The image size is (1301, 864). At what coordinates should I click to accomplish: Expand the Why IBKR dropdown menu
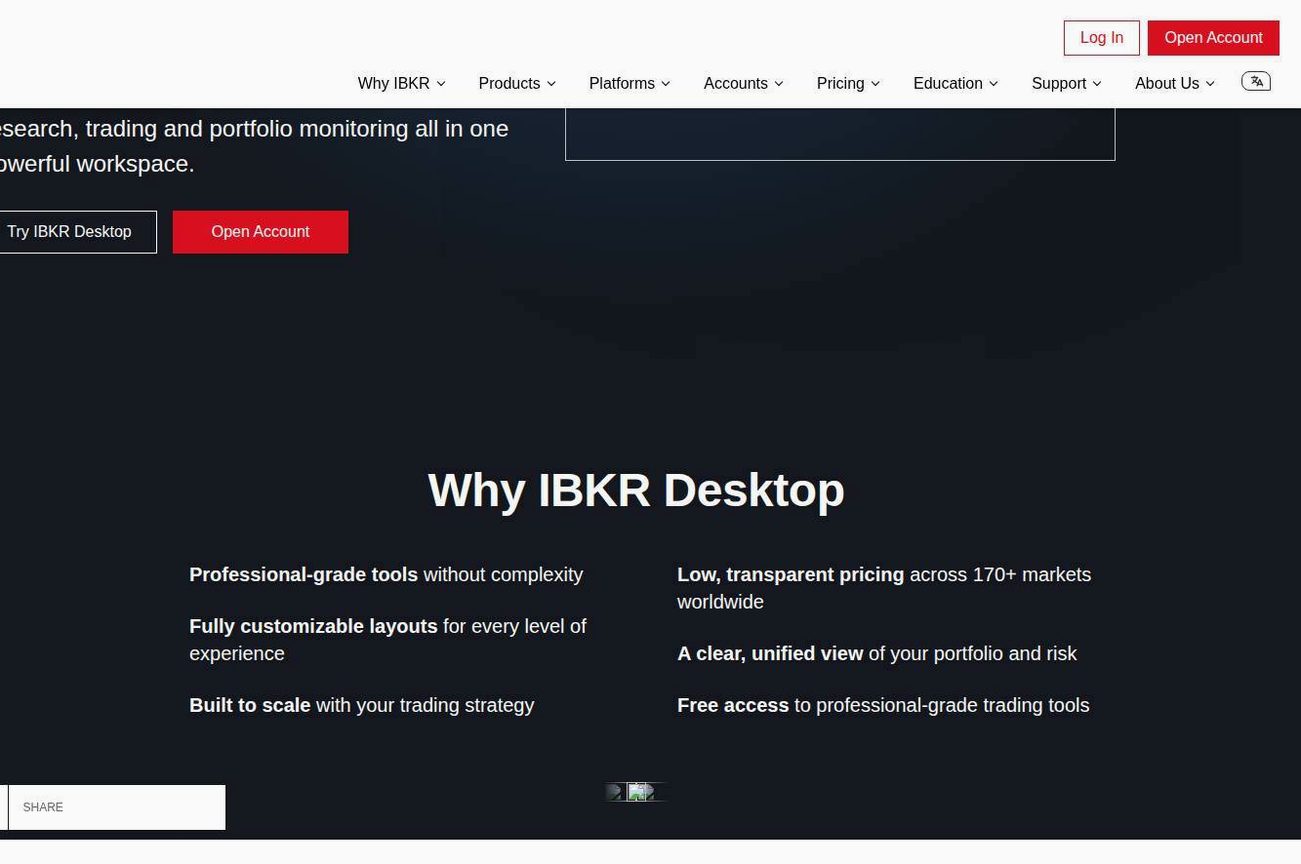coord(401,84)
